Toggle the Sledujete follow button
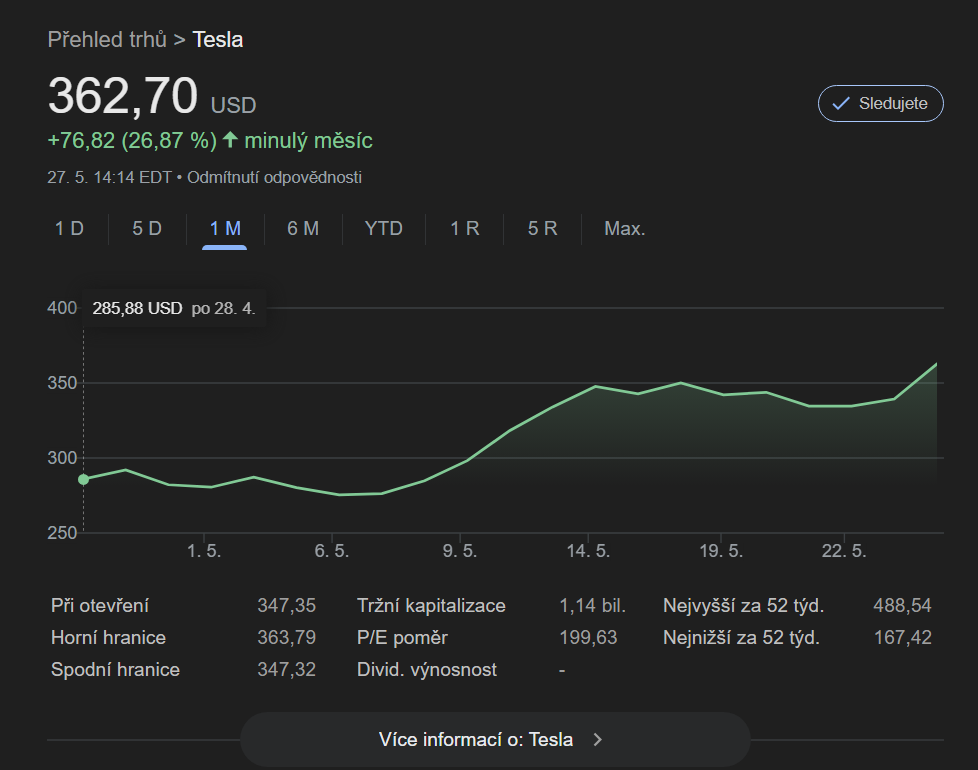978x770 pixels. [880, 103]
